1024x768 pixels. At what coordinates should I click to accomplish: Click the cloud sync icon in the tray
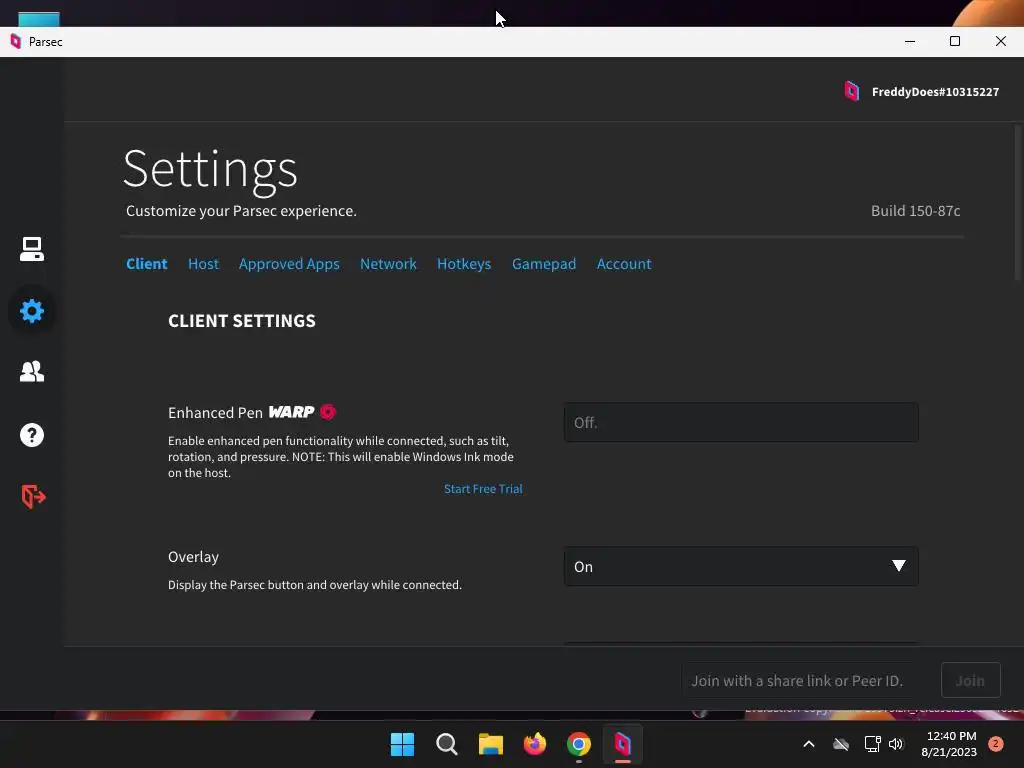(x=841, y=744)
